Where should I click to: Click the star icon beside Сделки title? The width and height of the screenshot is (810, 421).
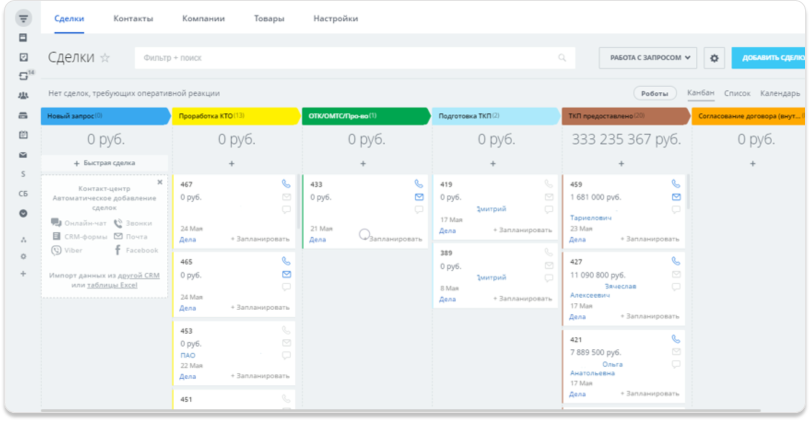(105, 58)
